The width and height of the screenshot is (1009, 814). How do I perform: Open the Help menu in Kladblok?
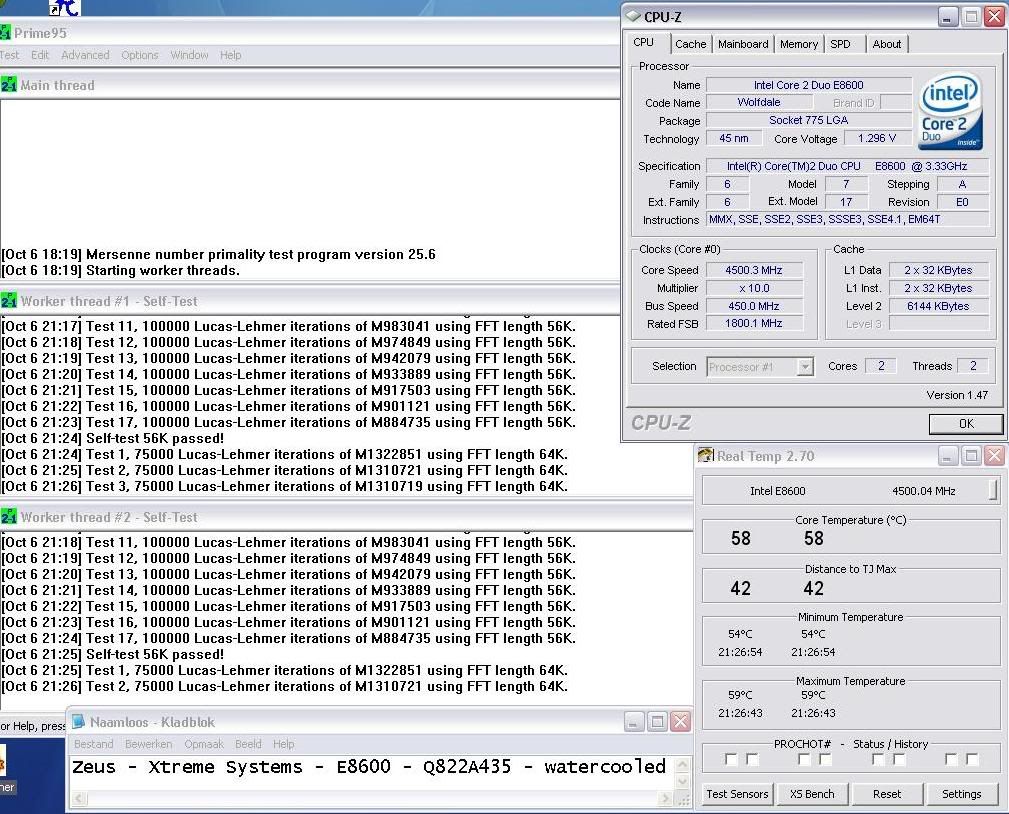(283, 744)
